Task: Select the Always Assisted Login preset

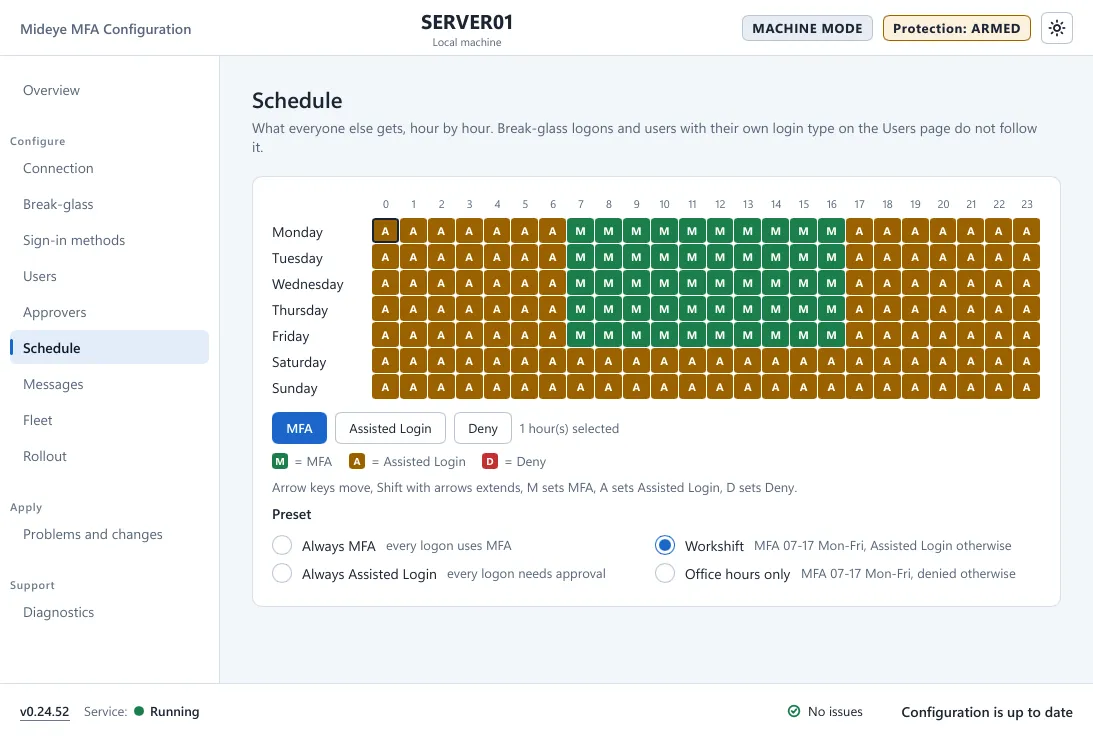Action: 282,573
